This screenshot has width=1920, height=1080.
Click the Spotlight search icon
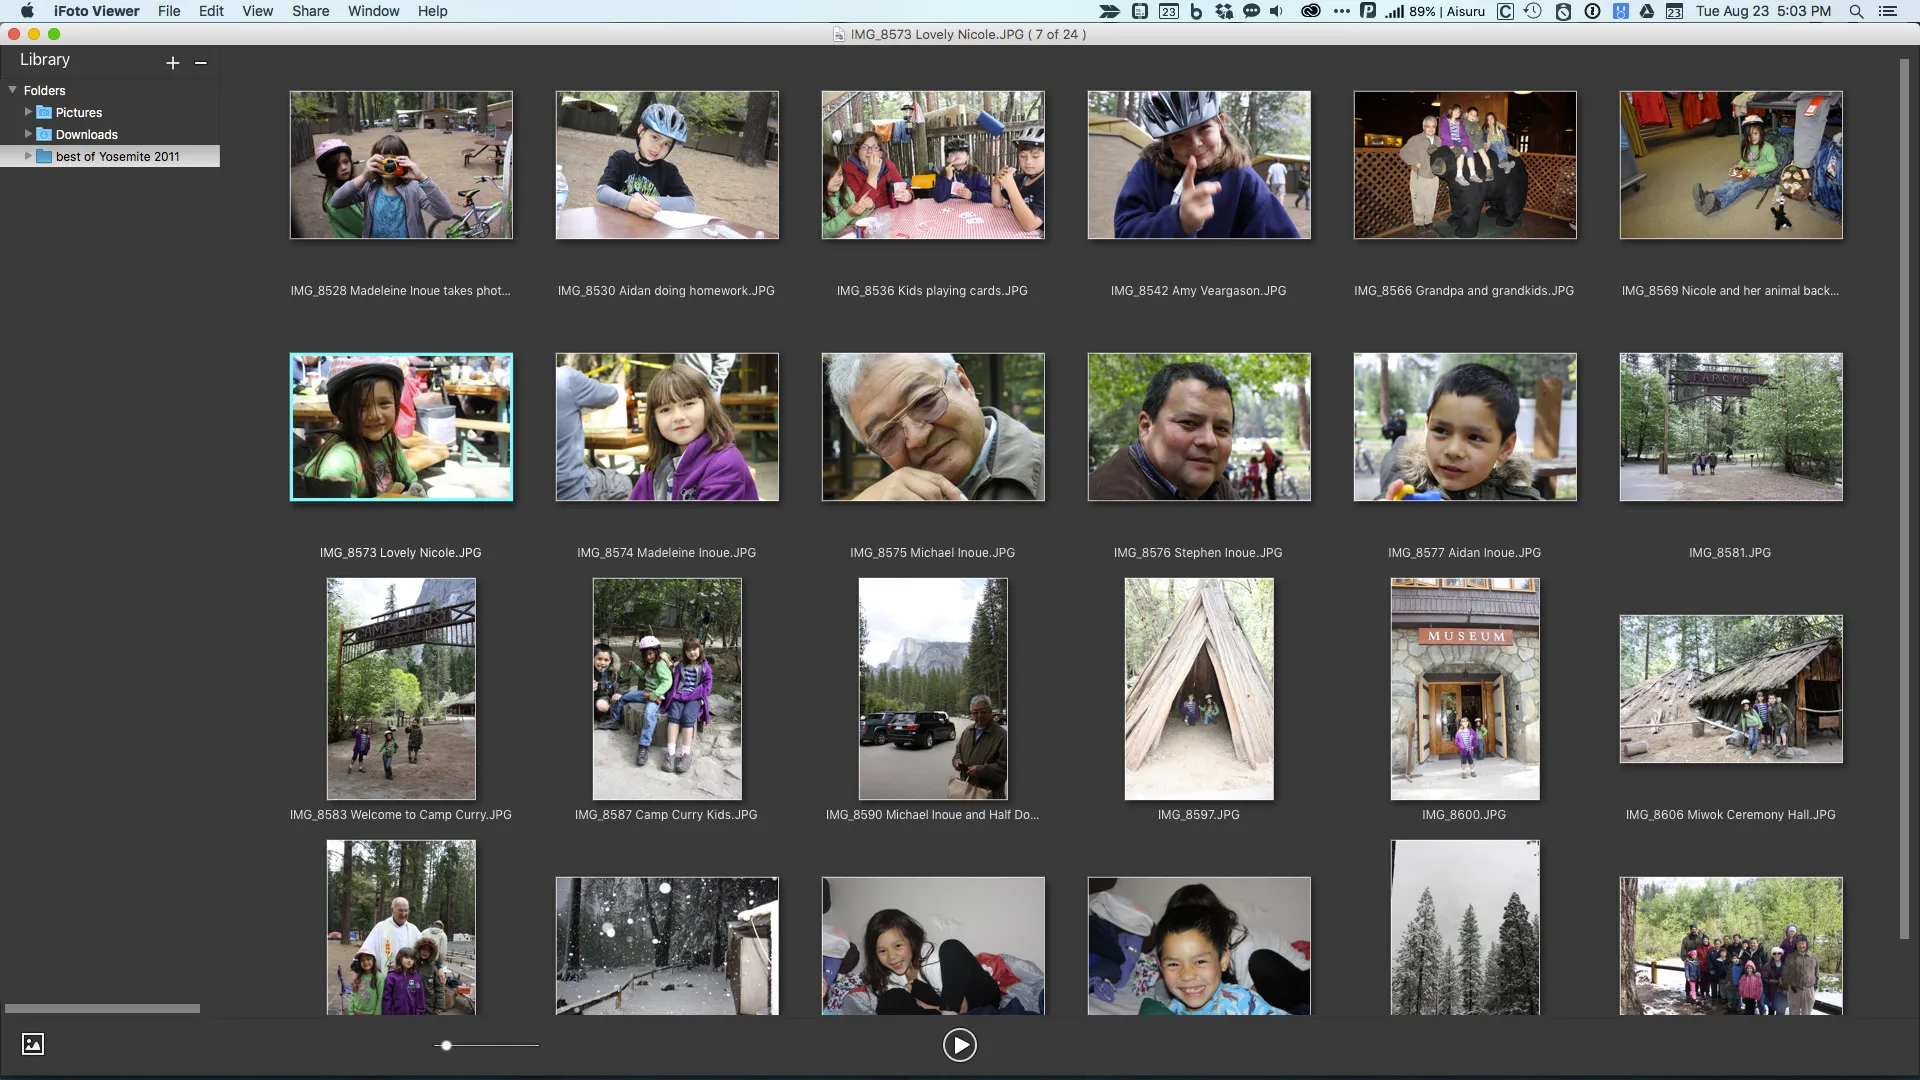1855,11
